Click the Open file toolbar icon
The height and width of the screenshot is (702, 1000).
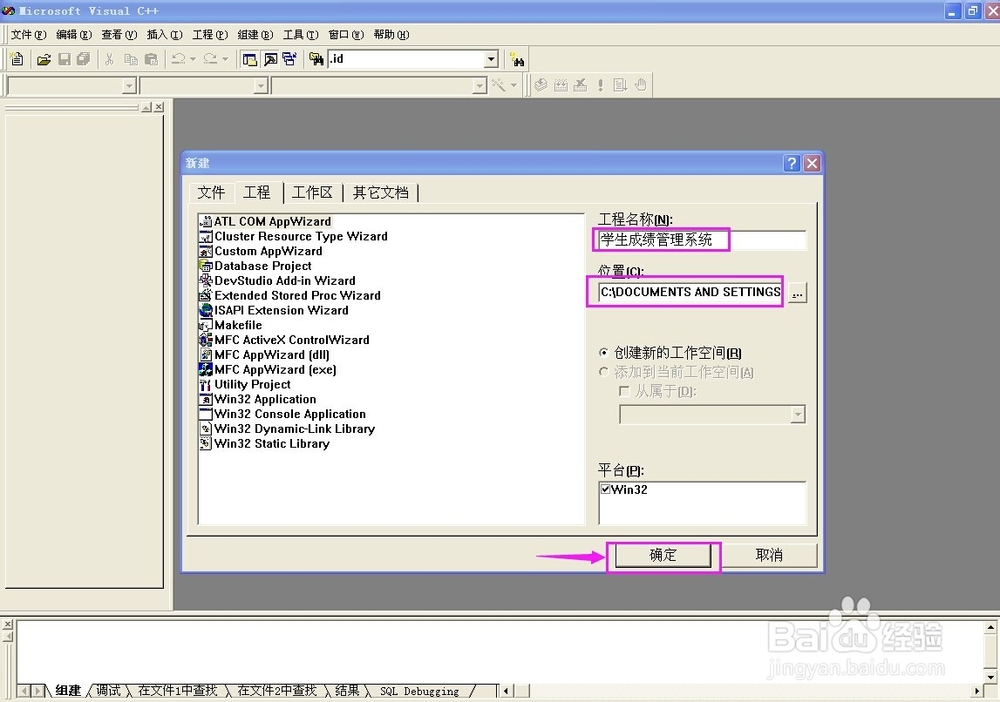[43, 59]
